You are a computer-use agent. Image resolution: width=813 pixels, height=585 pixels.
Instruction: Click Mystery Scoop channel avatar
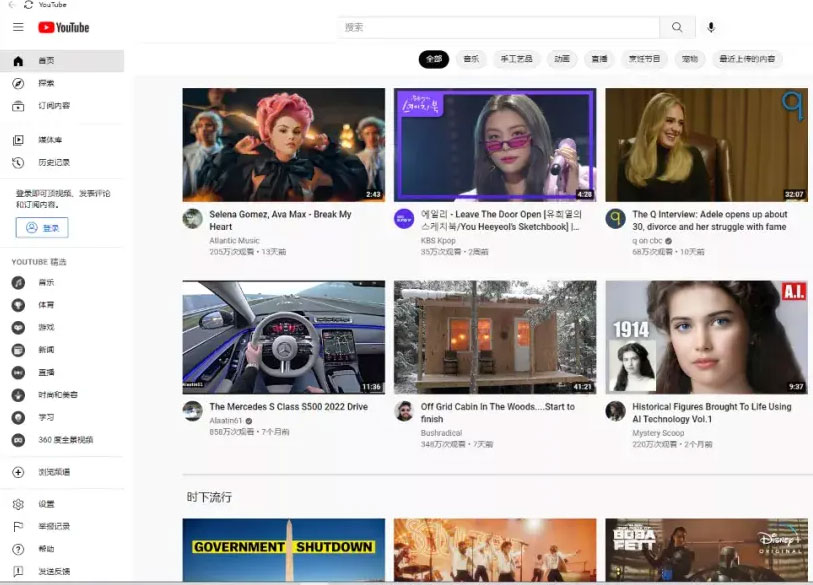pos(615,411)
